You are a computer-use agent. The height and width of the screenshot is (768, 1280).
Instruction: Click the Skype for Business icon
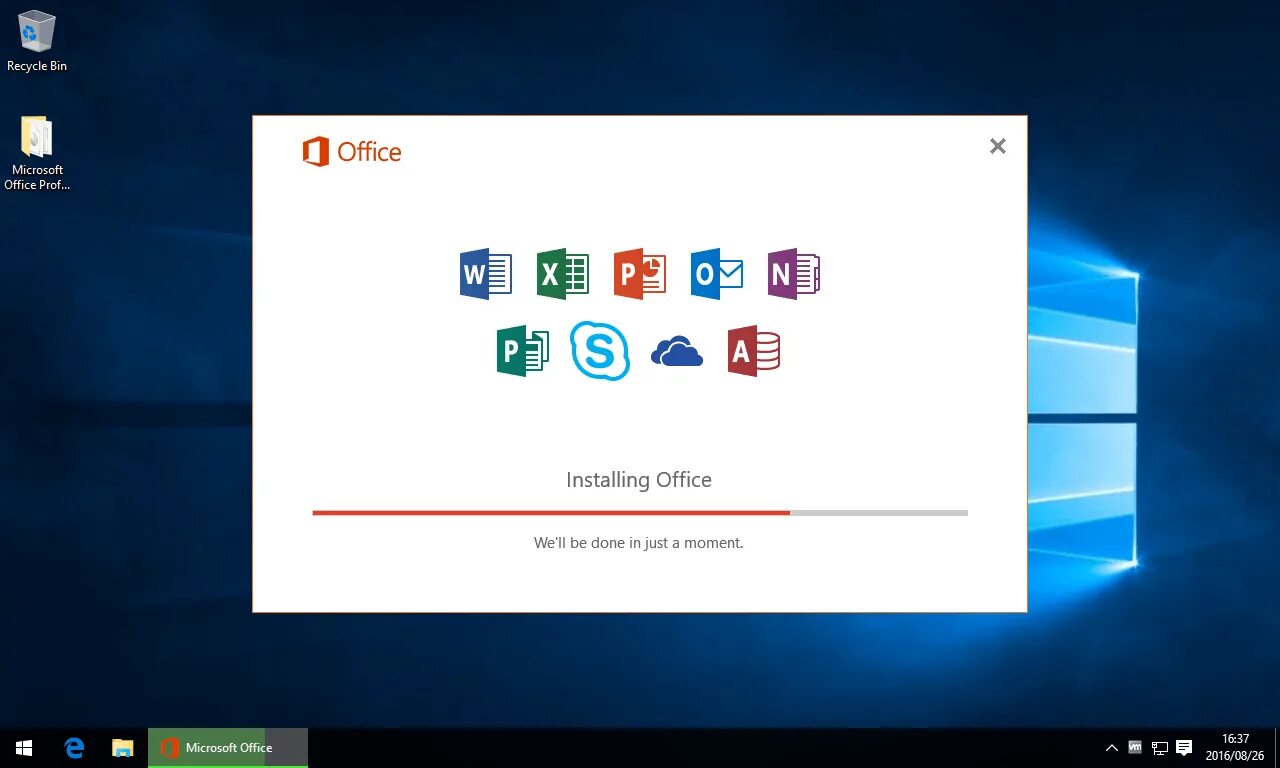[600, 351]
